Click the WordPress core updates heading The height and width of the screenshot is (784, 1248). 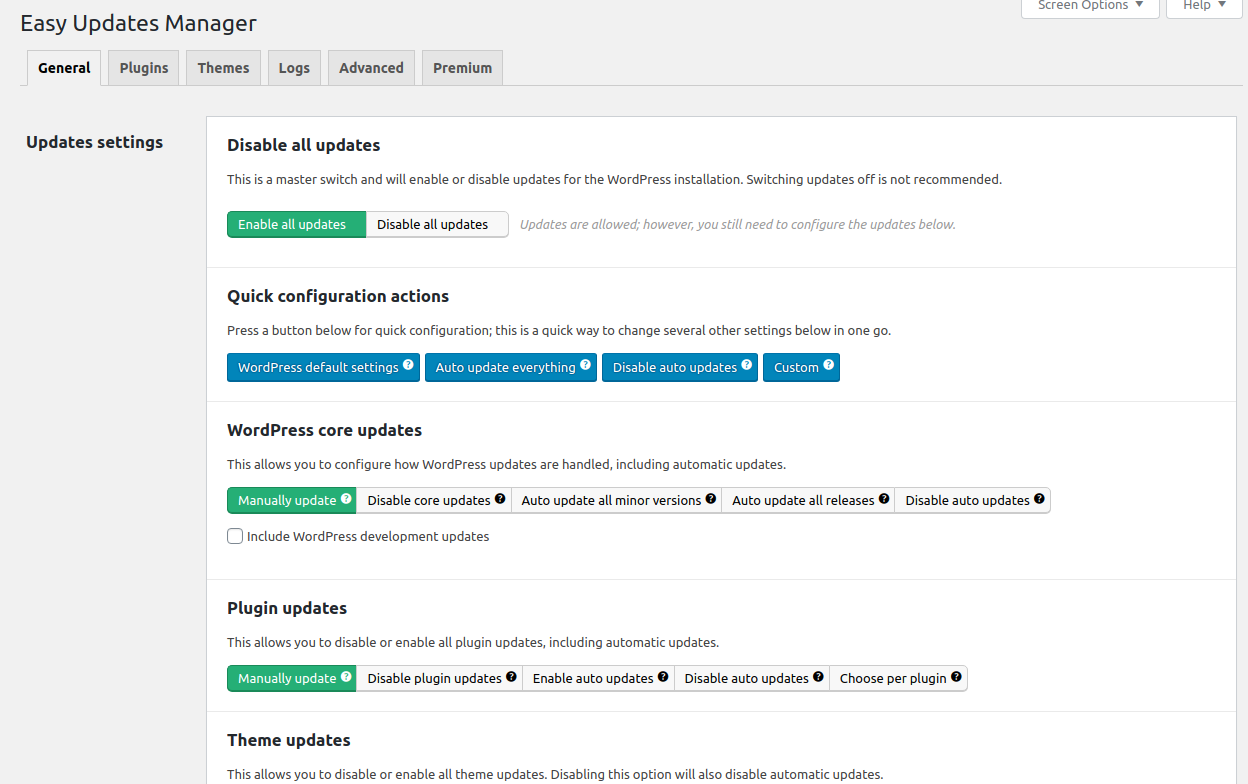click(x=325, y=430)
